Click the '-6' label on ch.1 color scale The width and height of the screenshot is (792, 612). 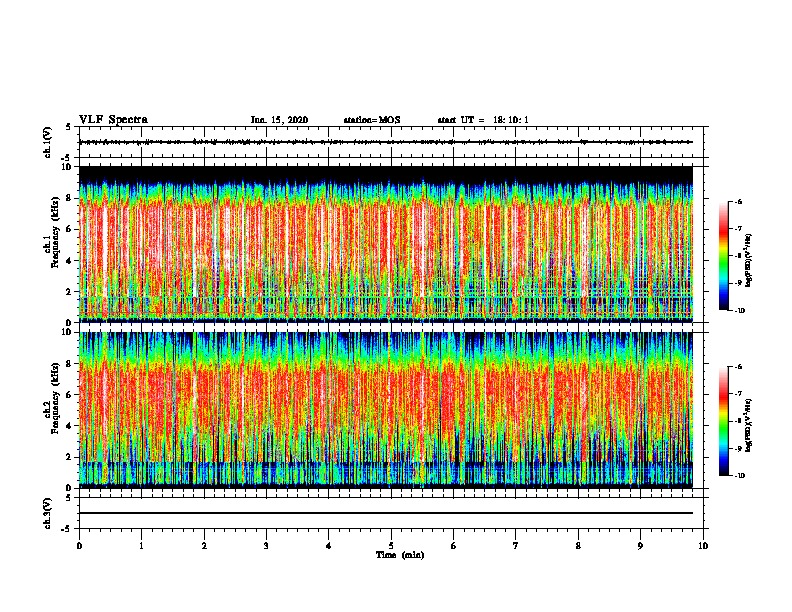(x=738, y=202)
